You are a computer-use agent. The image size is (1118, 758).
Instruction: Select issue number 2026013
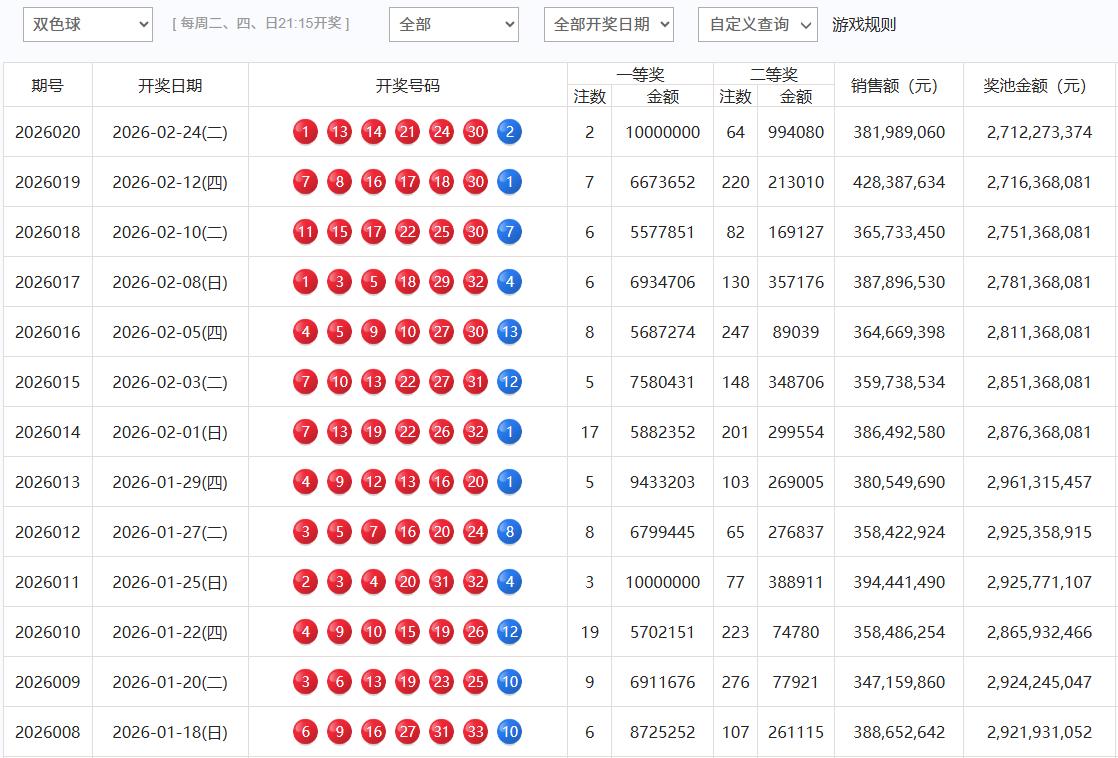pos(48,482)
